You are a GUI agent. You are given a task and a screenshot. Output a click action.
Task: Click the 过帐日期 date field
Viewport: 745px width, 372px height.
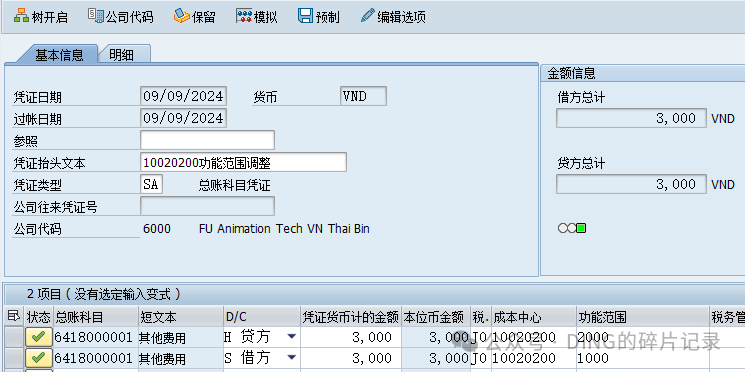point(183,118)
